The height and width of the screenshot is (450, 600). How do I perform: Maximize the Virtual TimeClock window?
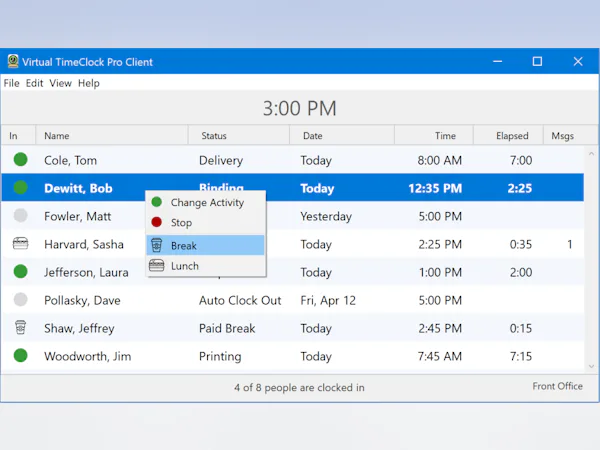[537, 61]
